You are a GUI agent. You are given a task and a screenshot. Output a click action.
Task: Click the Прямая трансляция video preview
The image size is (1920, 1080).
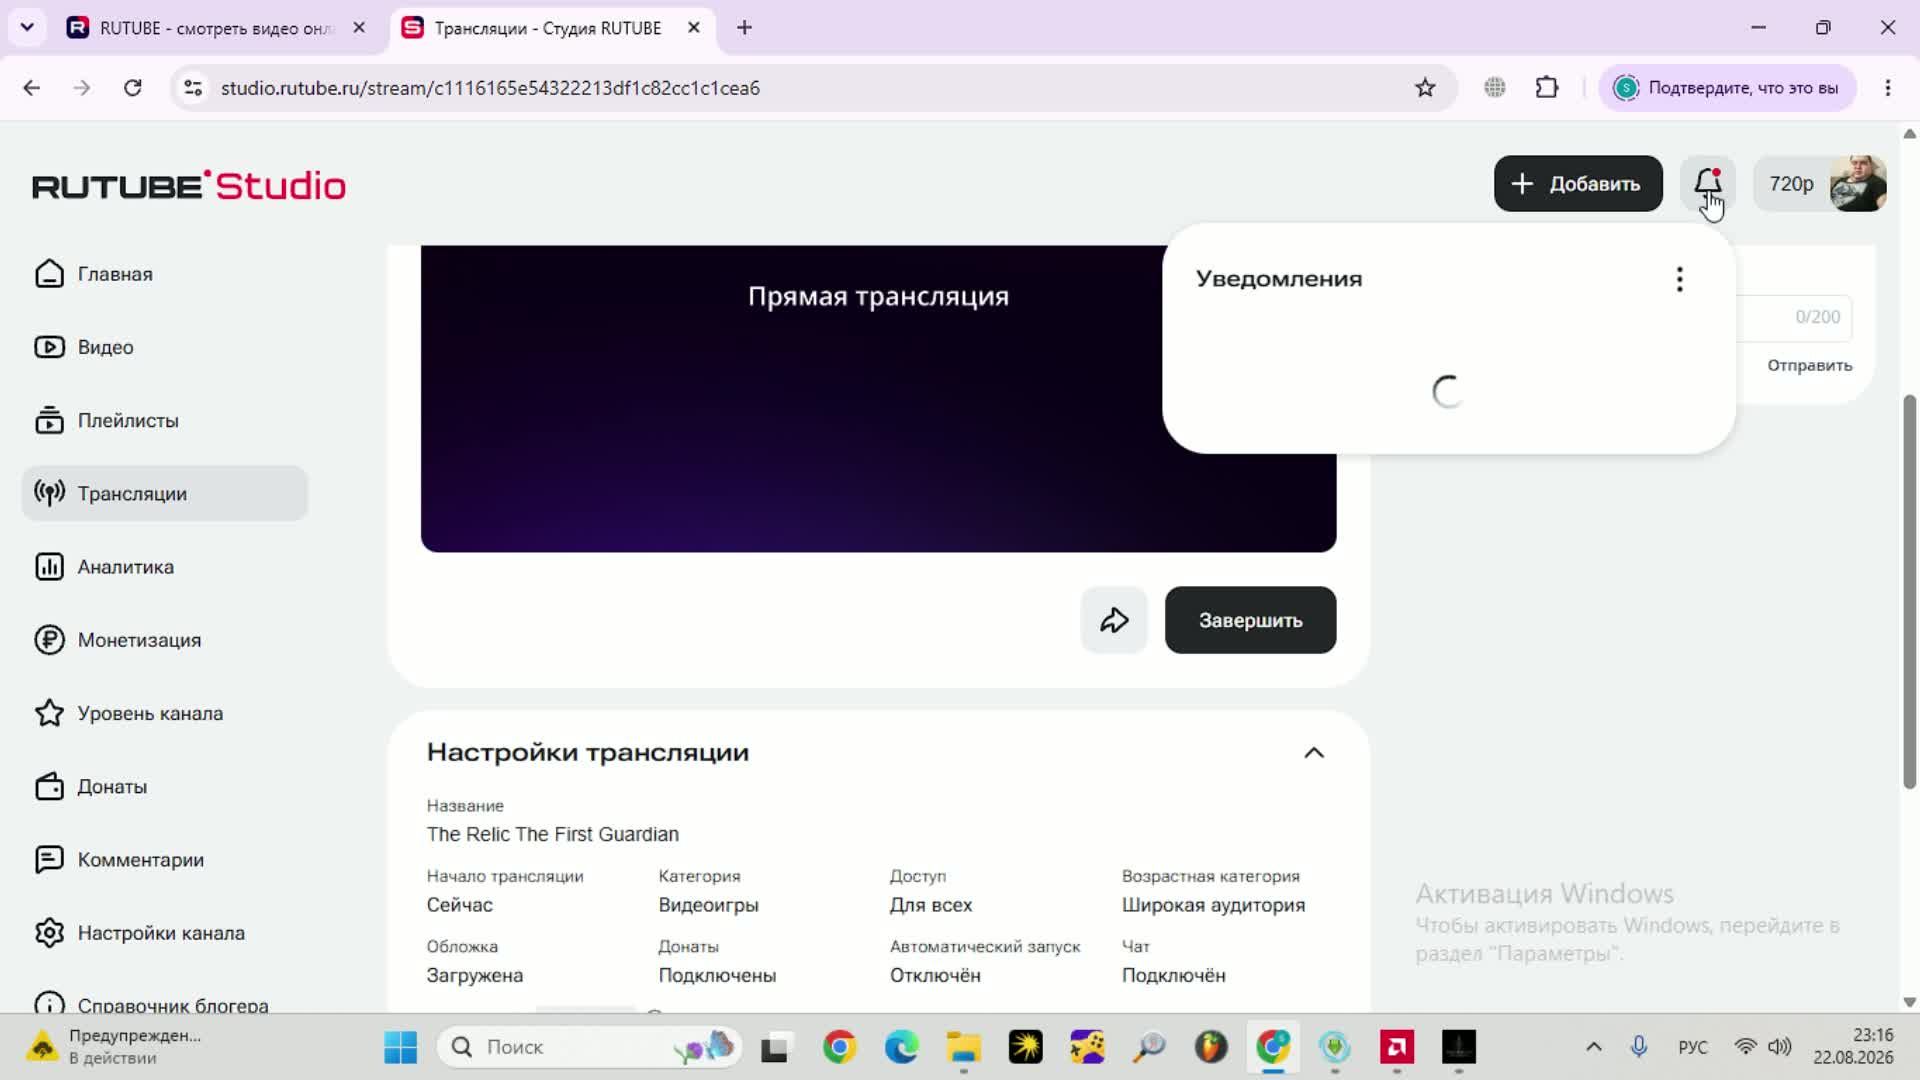878,398
